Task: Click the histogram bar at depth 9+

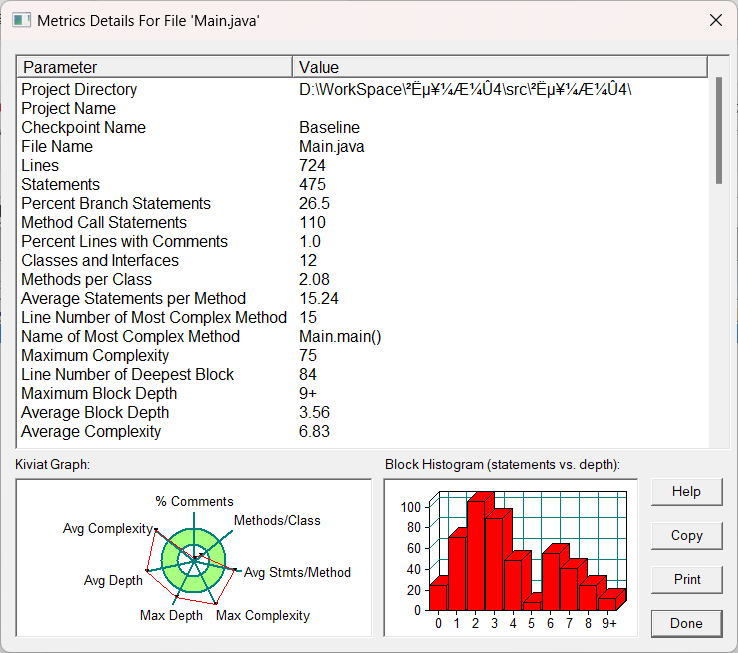Action: (x=608, y=603)
